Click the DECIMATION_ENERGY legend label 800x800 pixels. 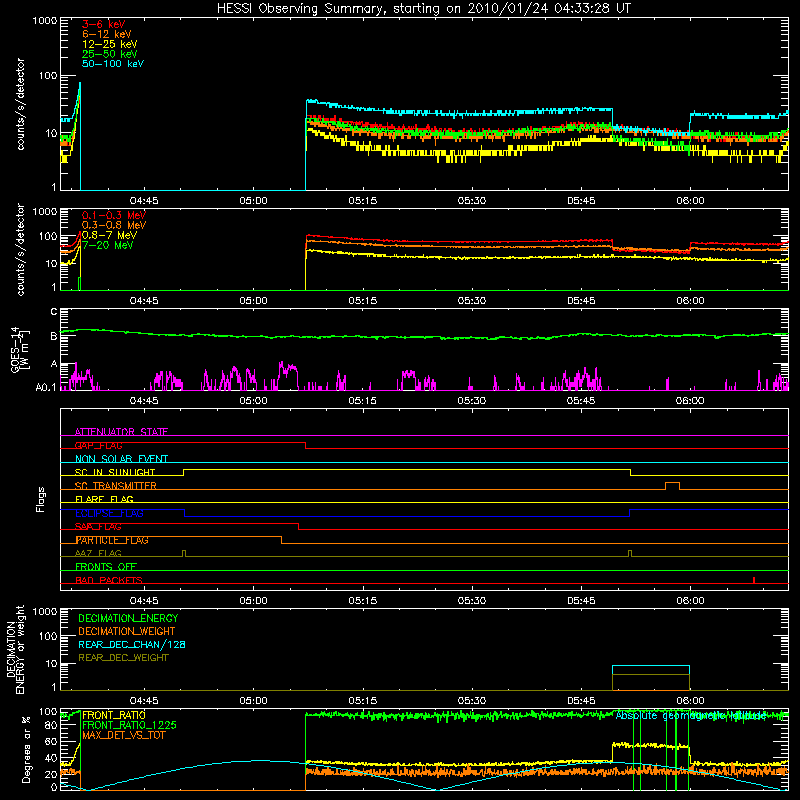pyautogui.click(x=128, y=618)
